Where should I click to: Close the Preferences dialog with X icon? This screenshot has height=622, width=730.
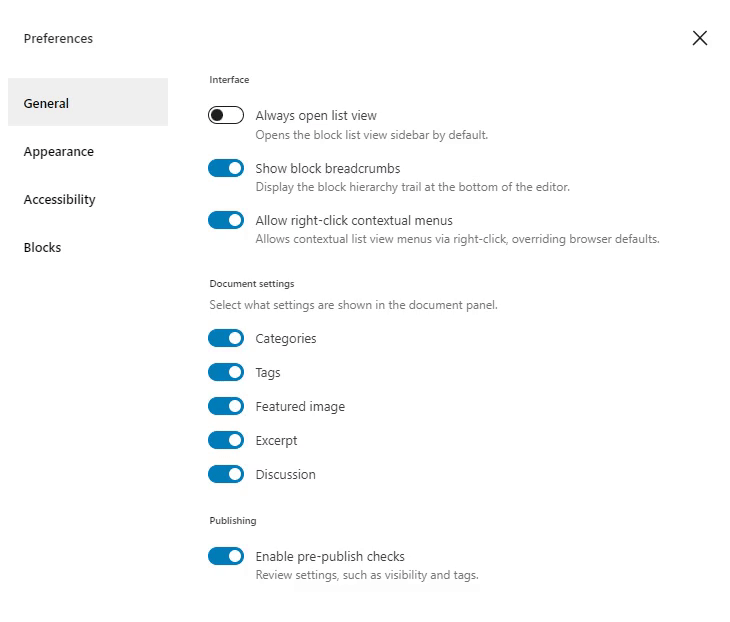[x=699, y=38]
